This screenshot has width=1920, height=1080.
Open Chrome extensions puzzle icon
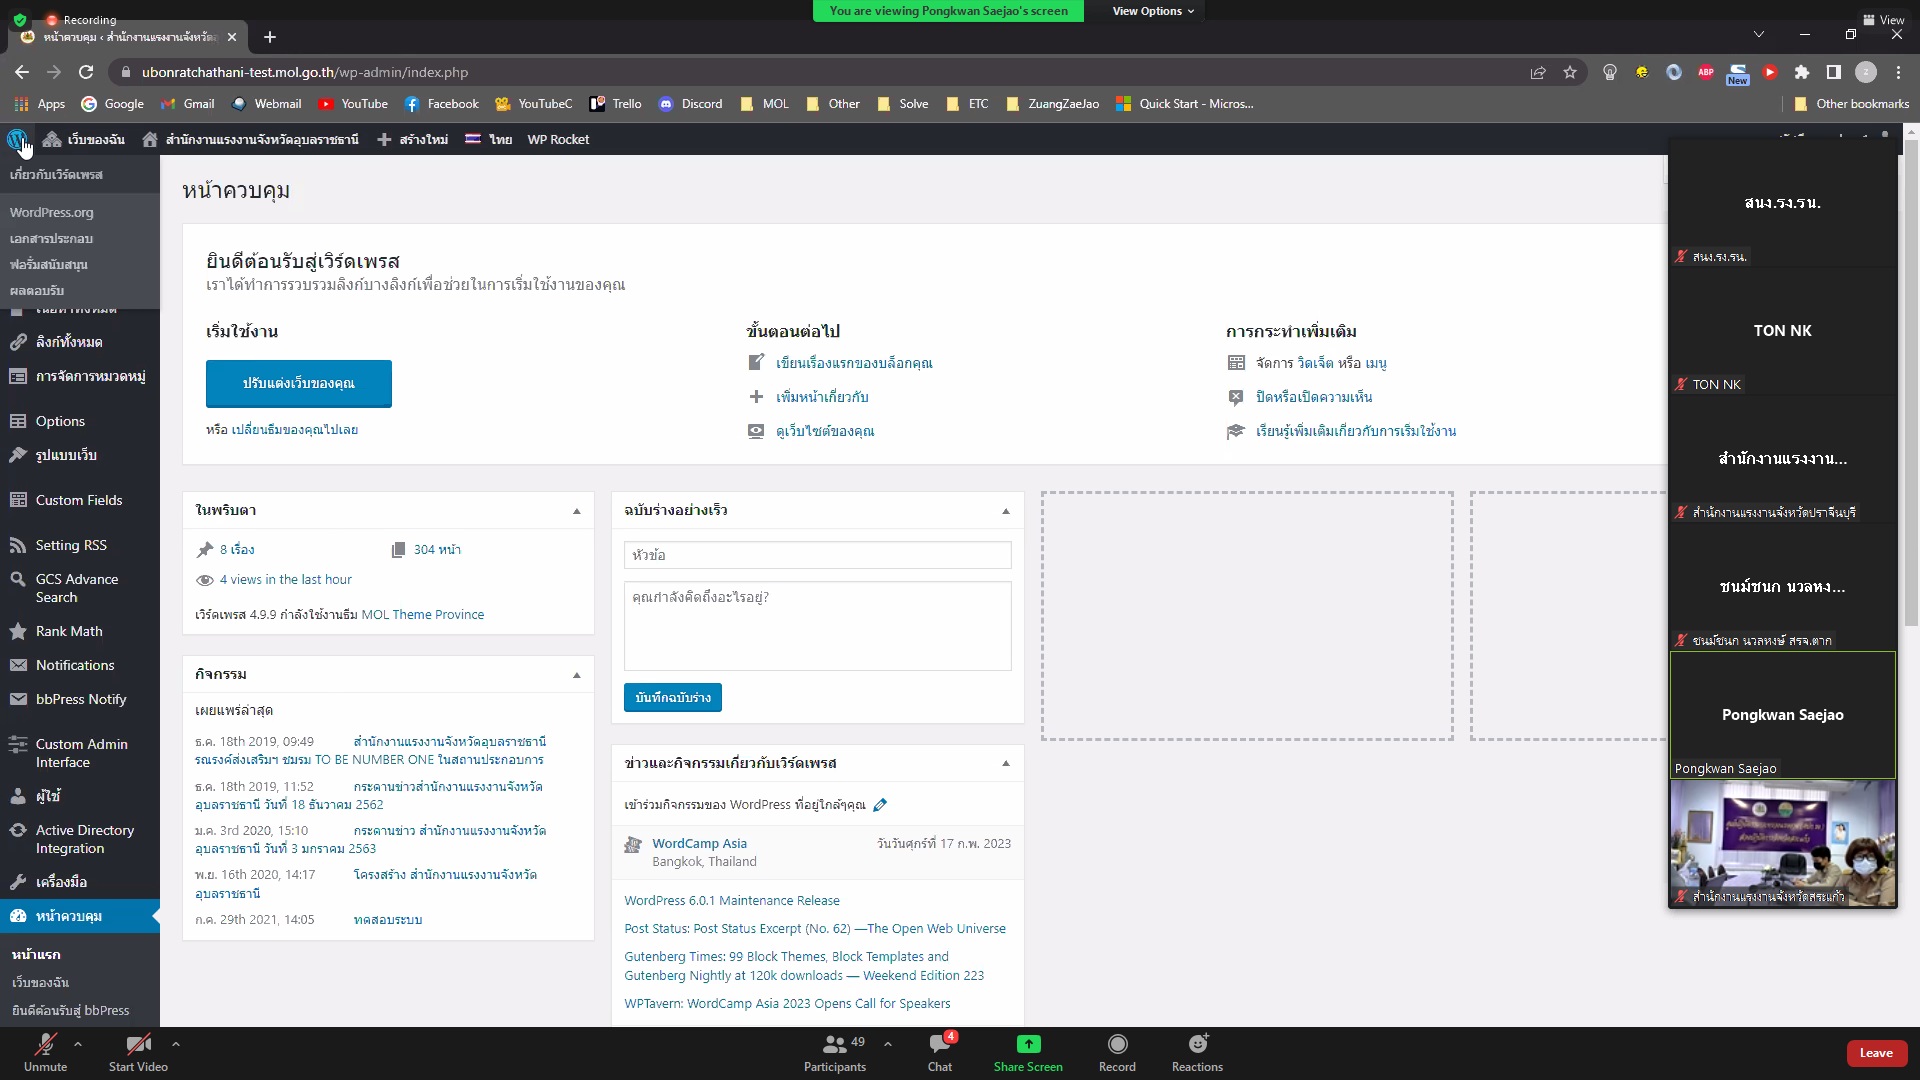pyautogui.click(x=1802, y=72)
